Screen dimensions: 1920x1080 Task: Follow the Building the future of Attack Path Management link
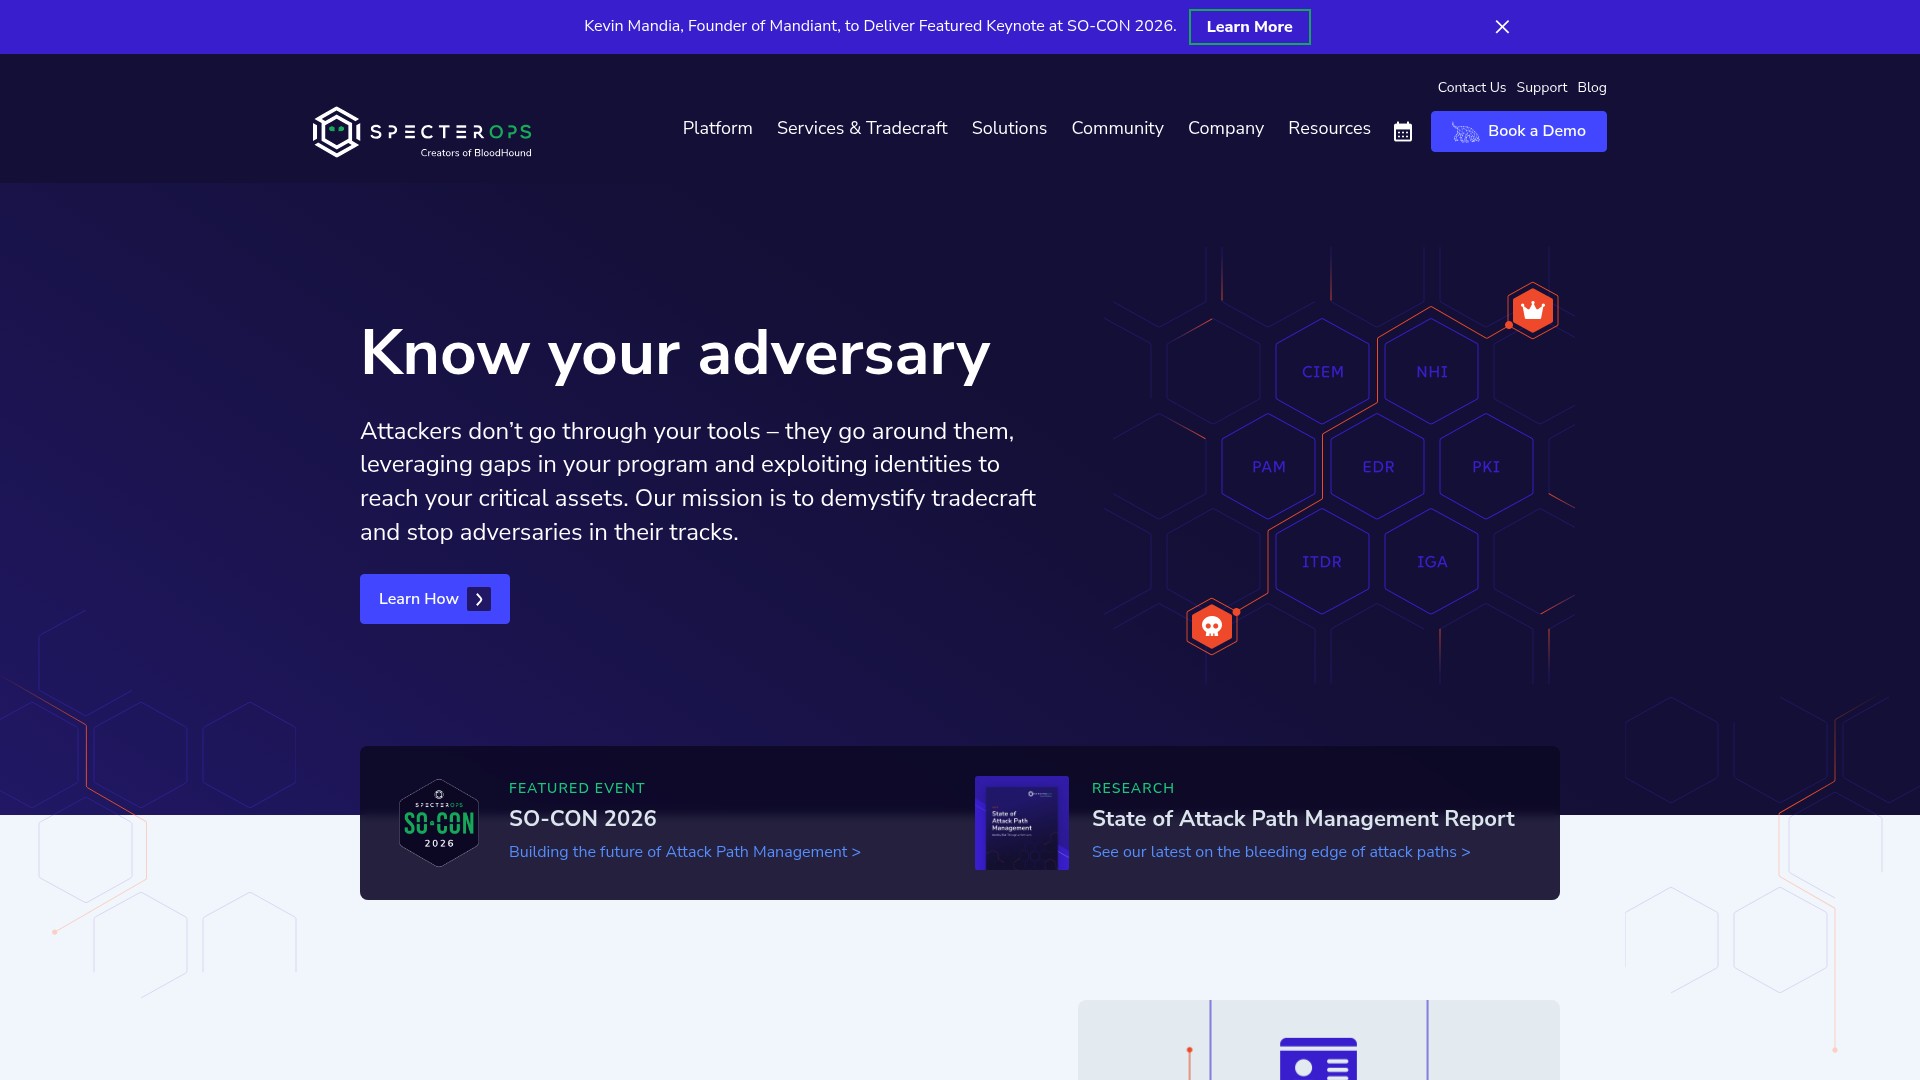pos(685,852)
